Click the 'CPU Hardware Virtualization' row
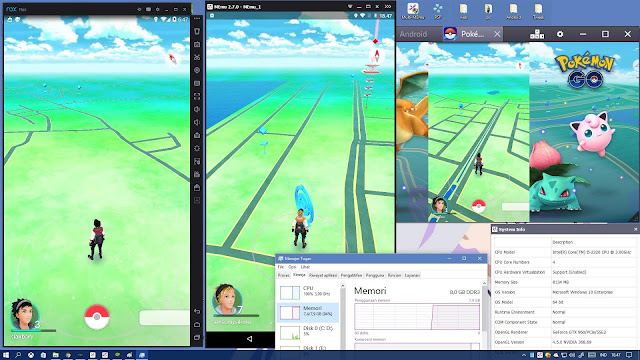 [565, 272]
